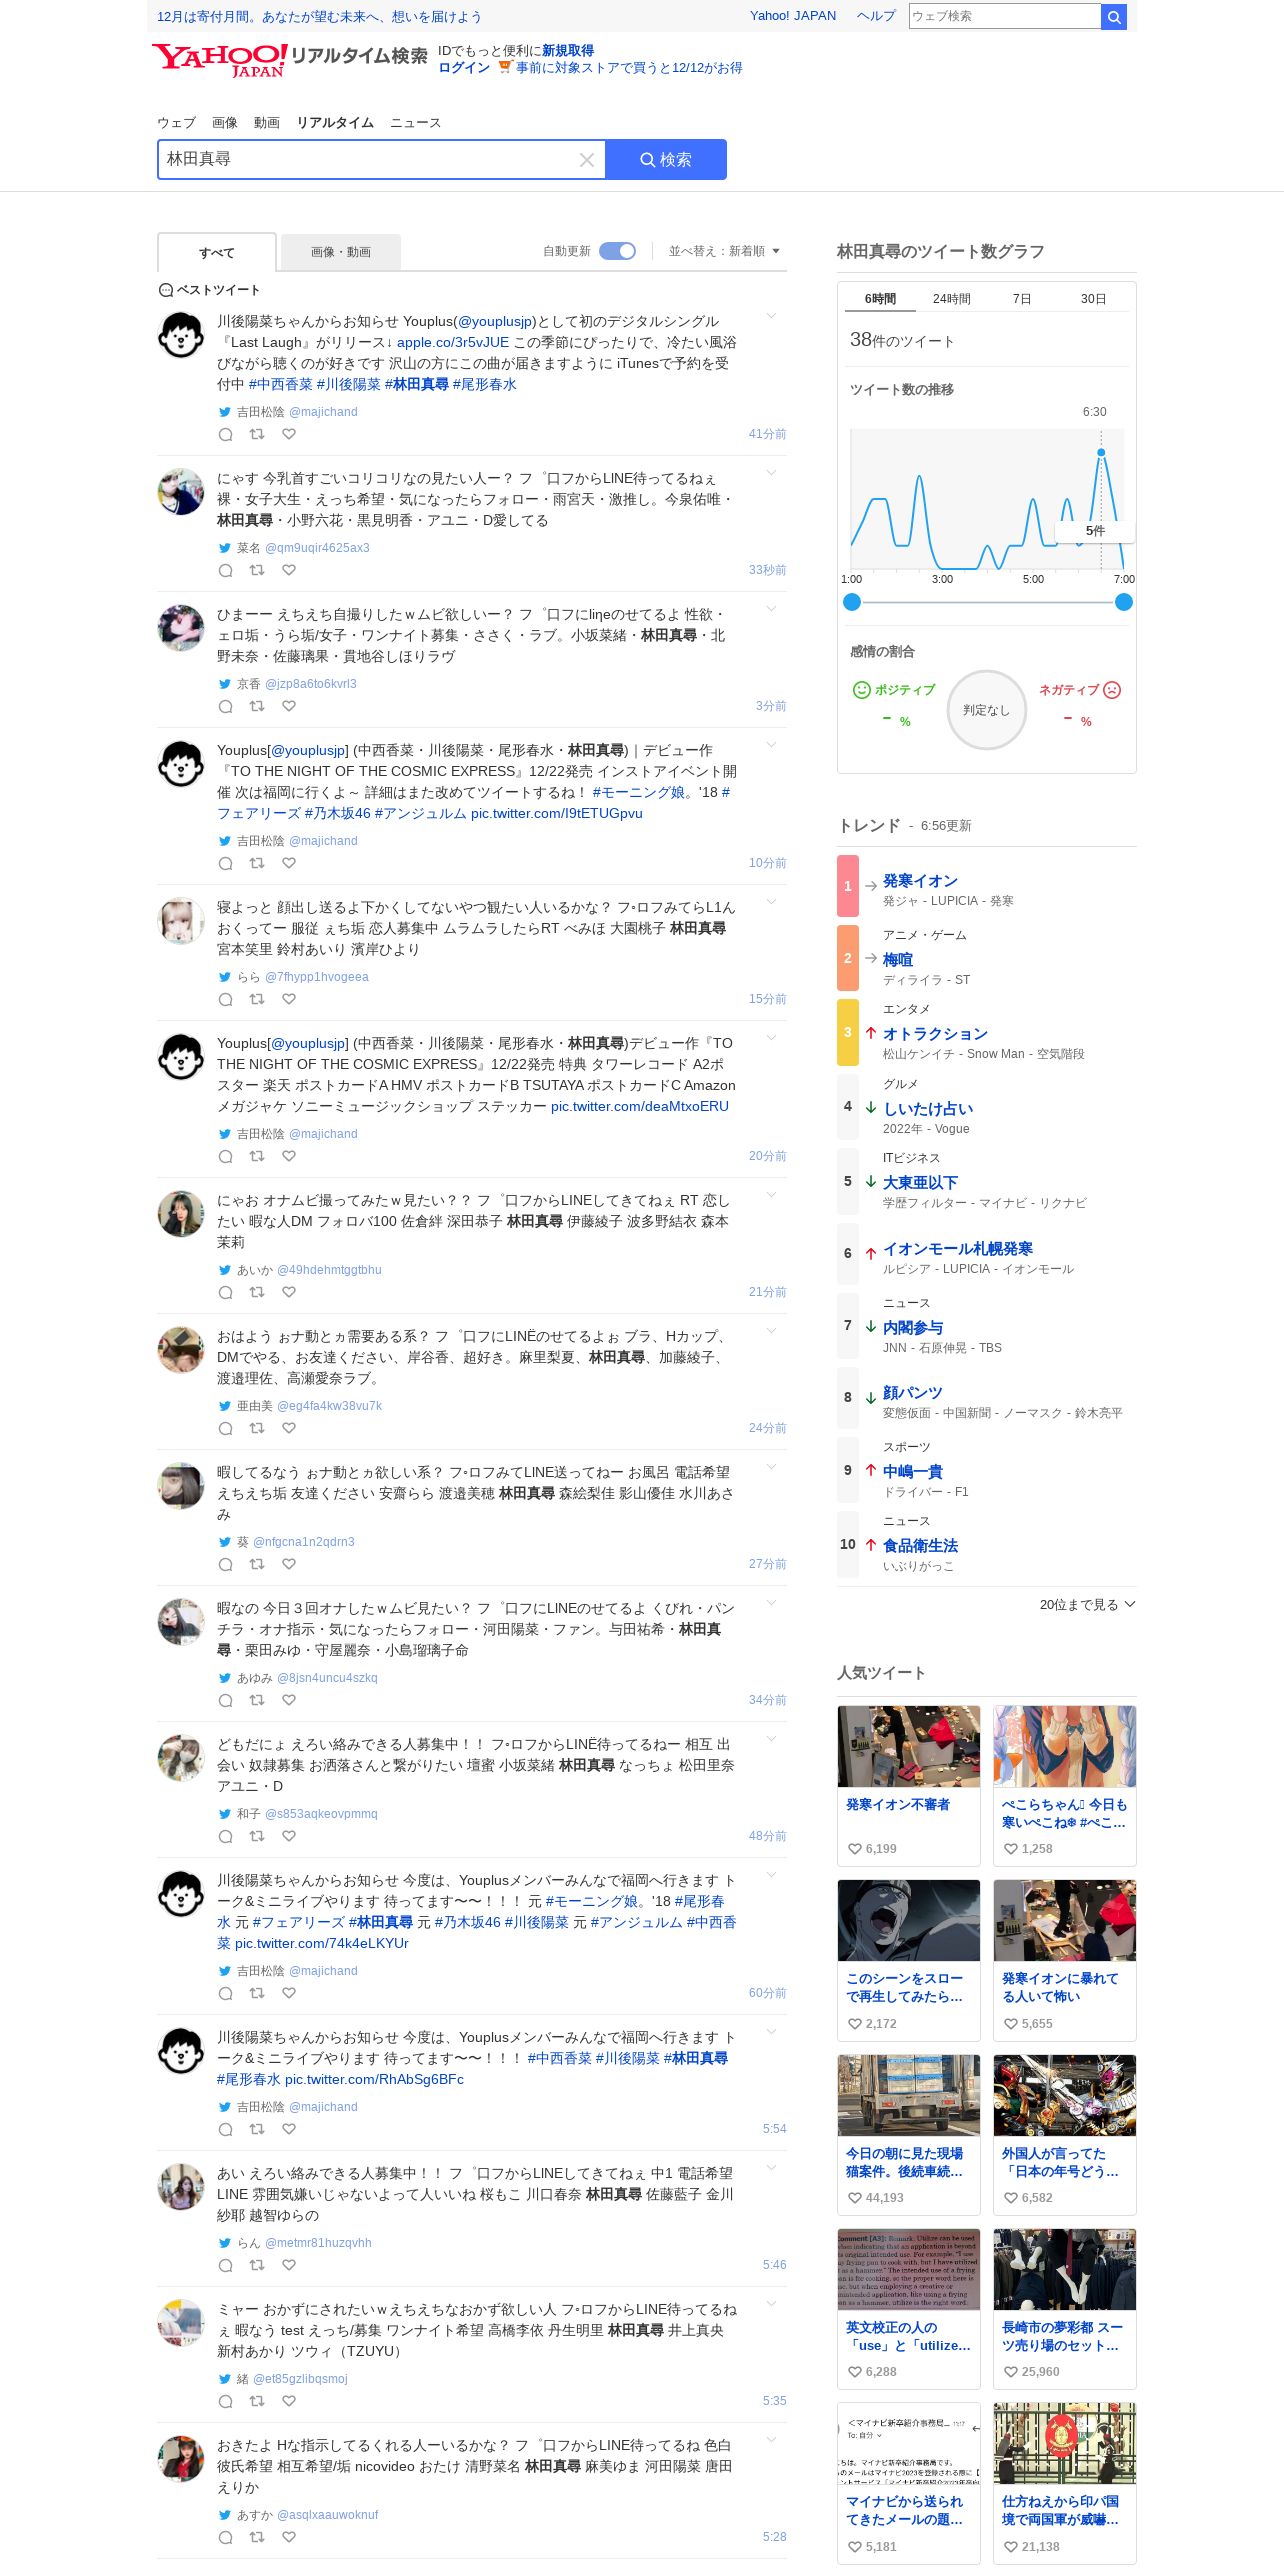Select the 24時間 graph tab
Viewport: 1284px width, 2568px height.
(952, 299)
